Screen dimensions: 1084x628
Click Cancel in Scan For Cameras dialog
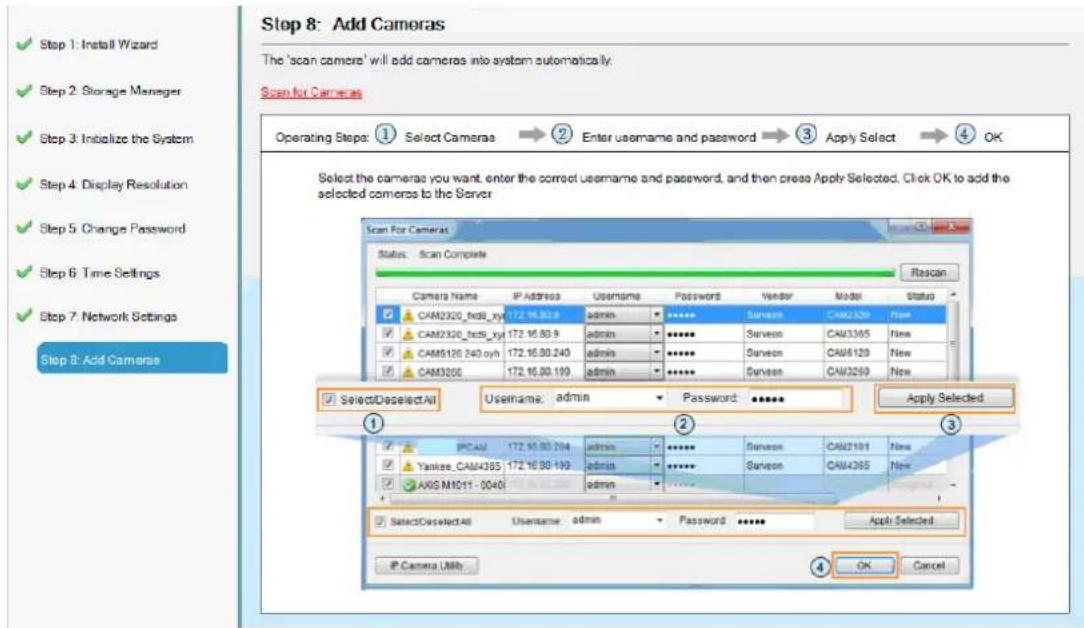(928, 566)
